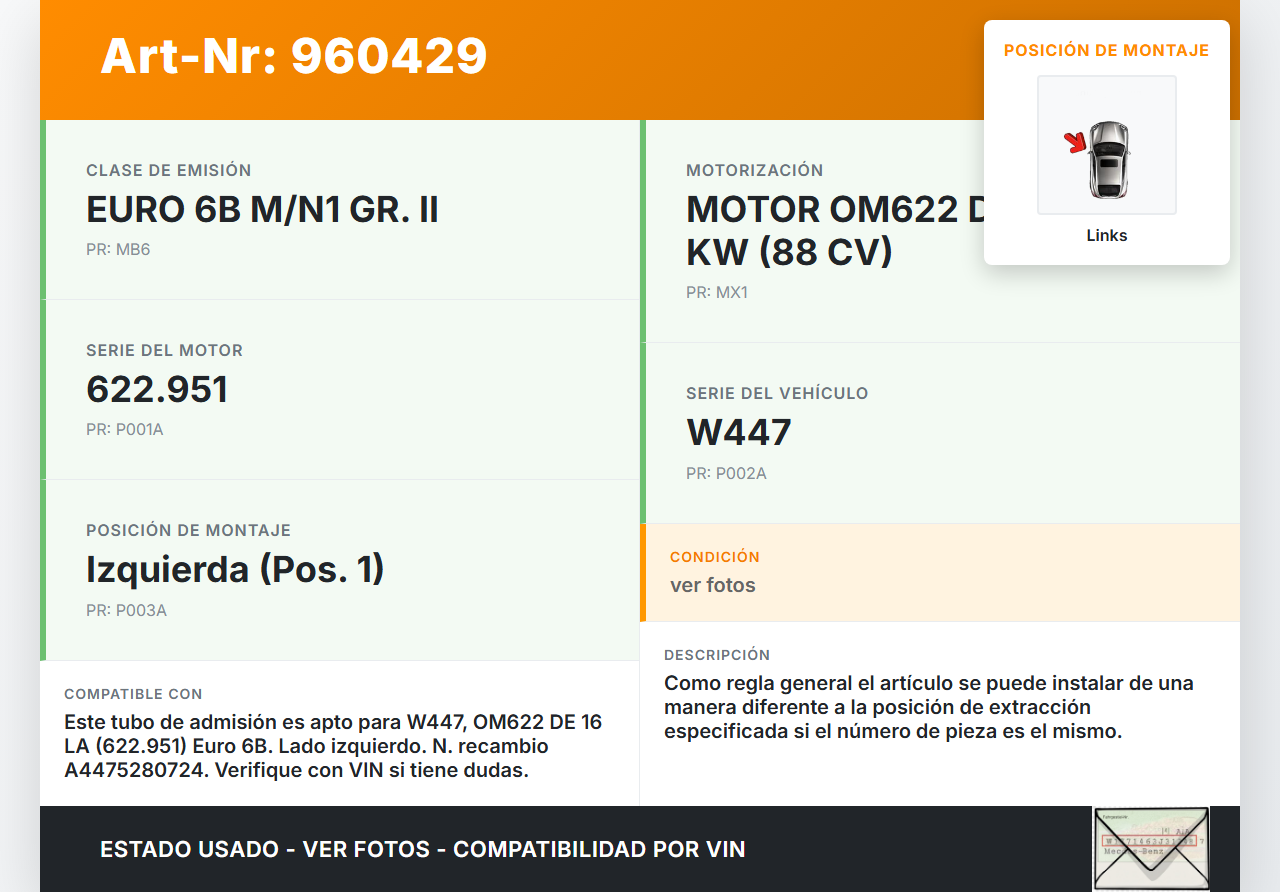The image size is (1280, 892).
Task: Click the description text about extraction position
Action: point(929,707)
